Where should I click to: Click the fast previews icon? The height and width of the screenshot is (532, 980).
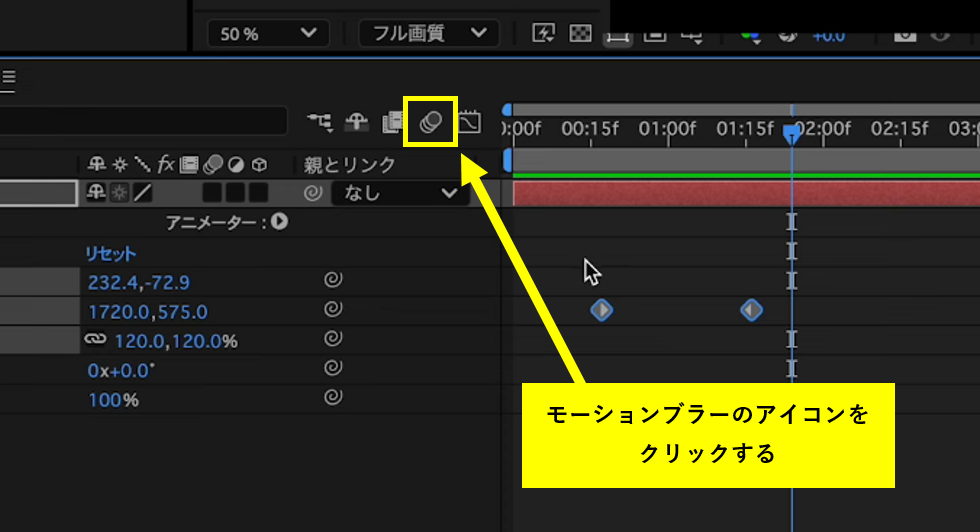543,33
